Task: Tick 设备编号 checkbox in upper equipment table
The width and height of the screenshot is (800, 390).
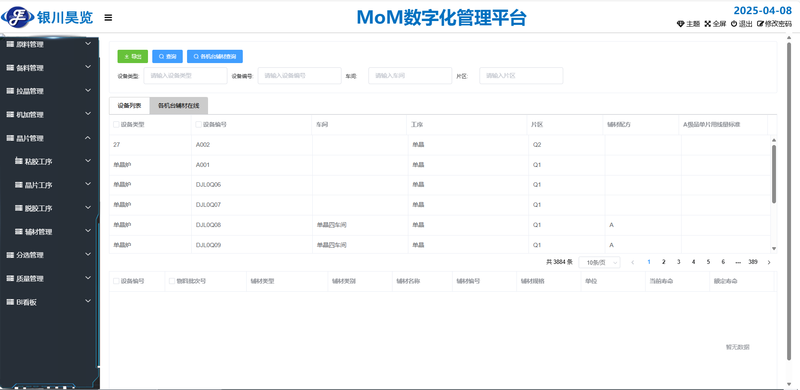Action: [x=199, y=124]
